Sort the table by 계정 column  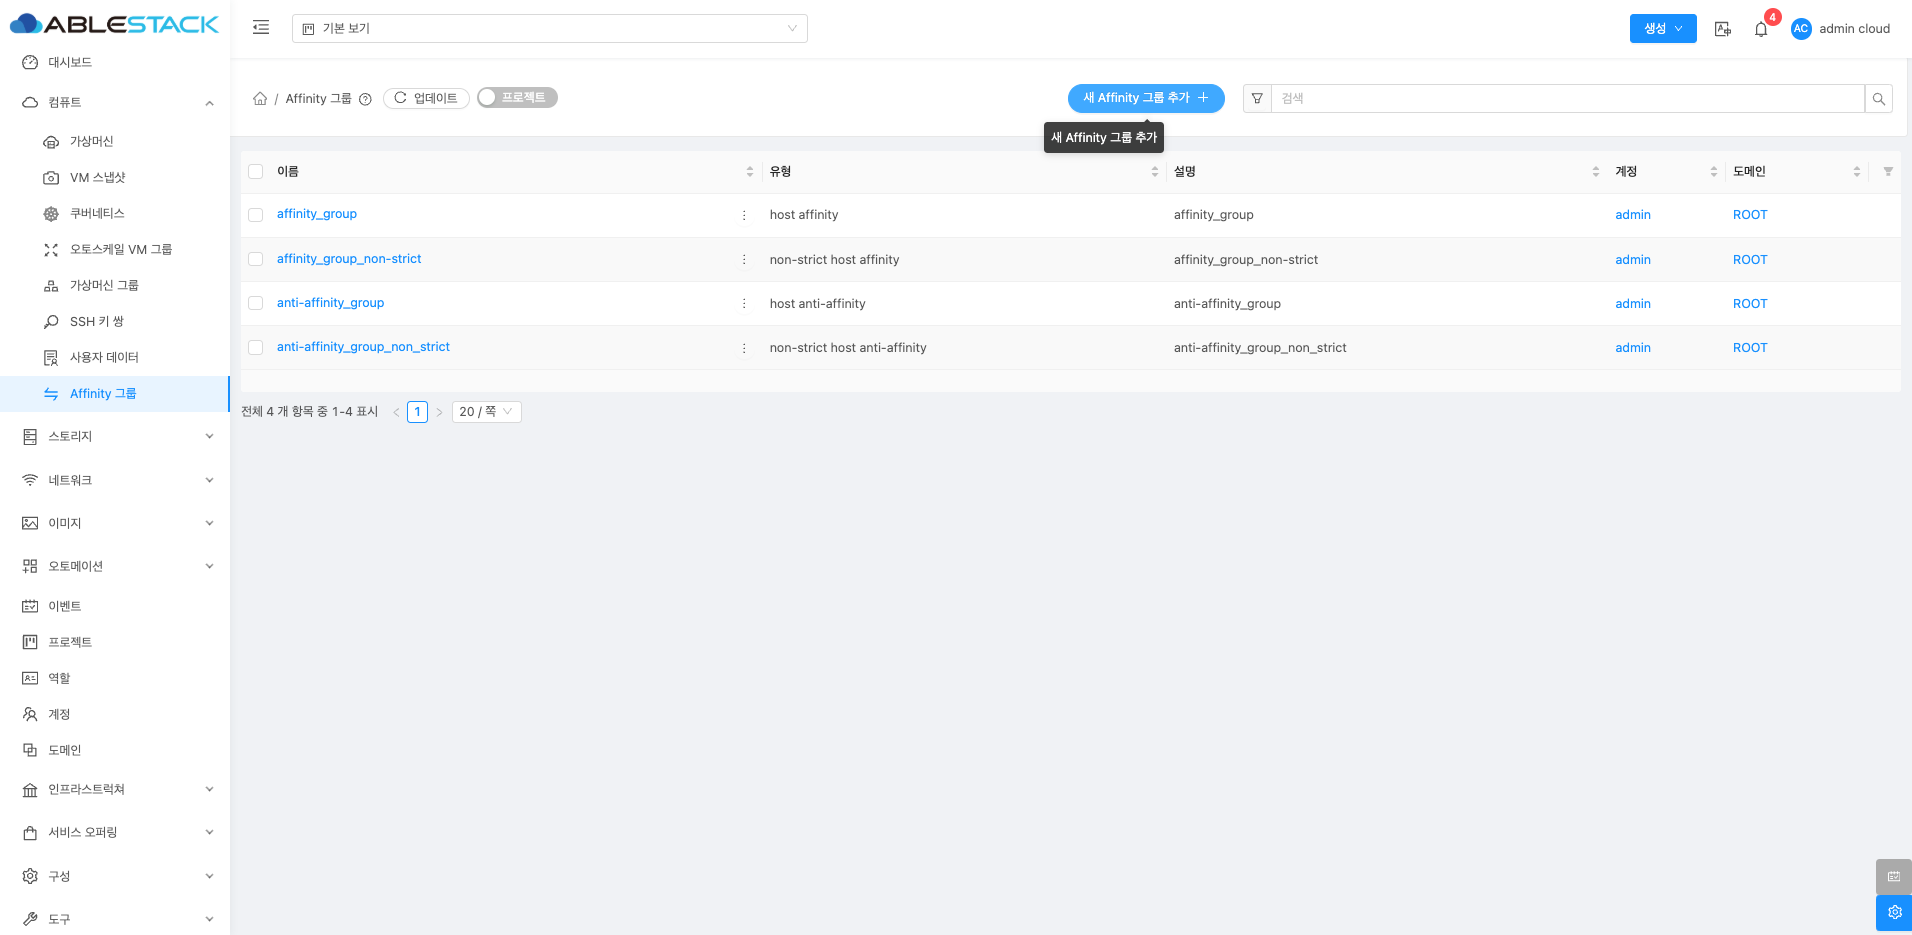pyautogui.click(x=1714, y=172)
